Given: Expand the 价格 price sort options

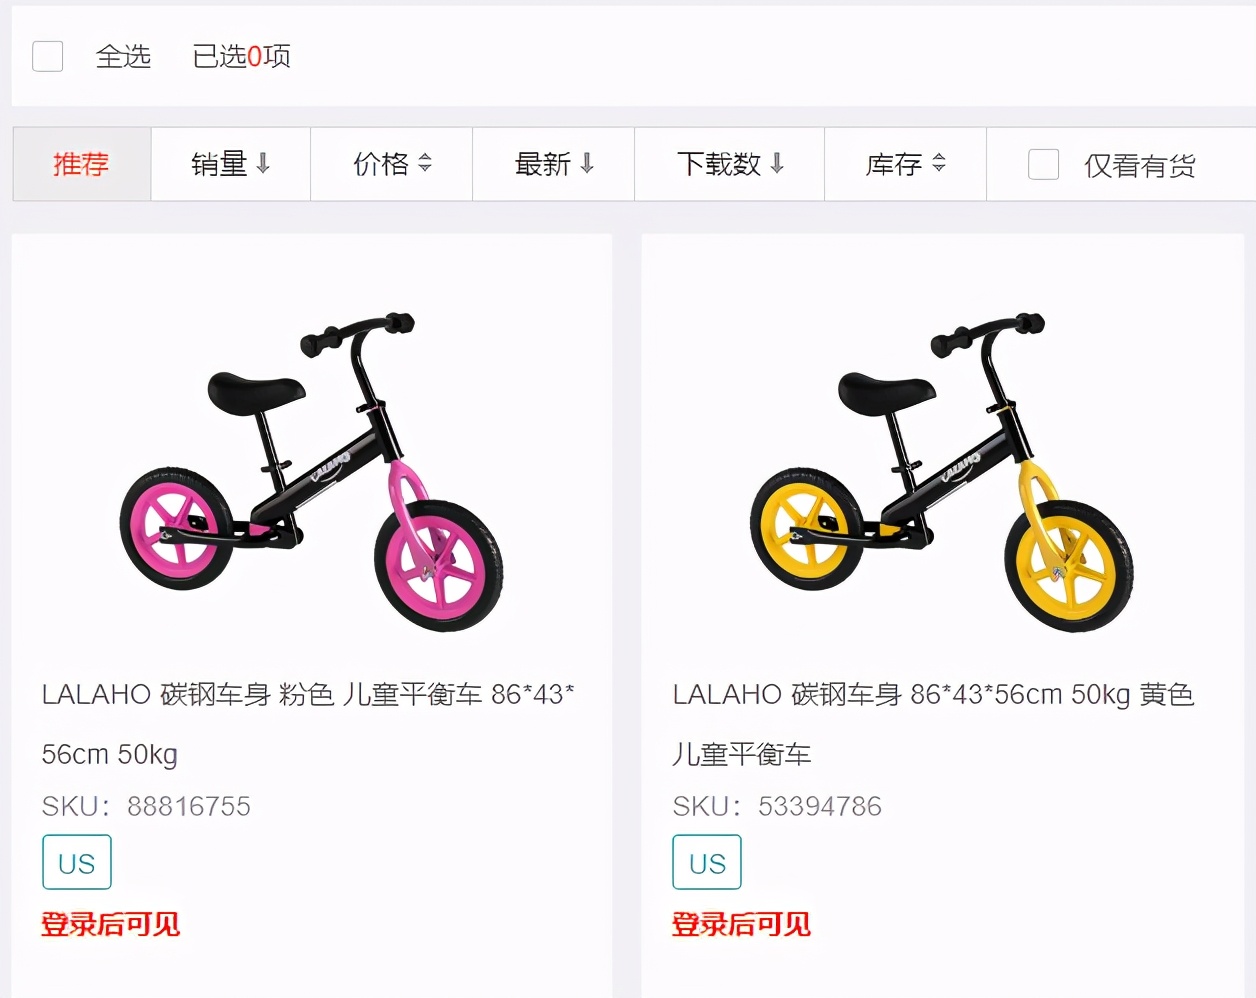Looking at the screenshot, I should [391, 164].
